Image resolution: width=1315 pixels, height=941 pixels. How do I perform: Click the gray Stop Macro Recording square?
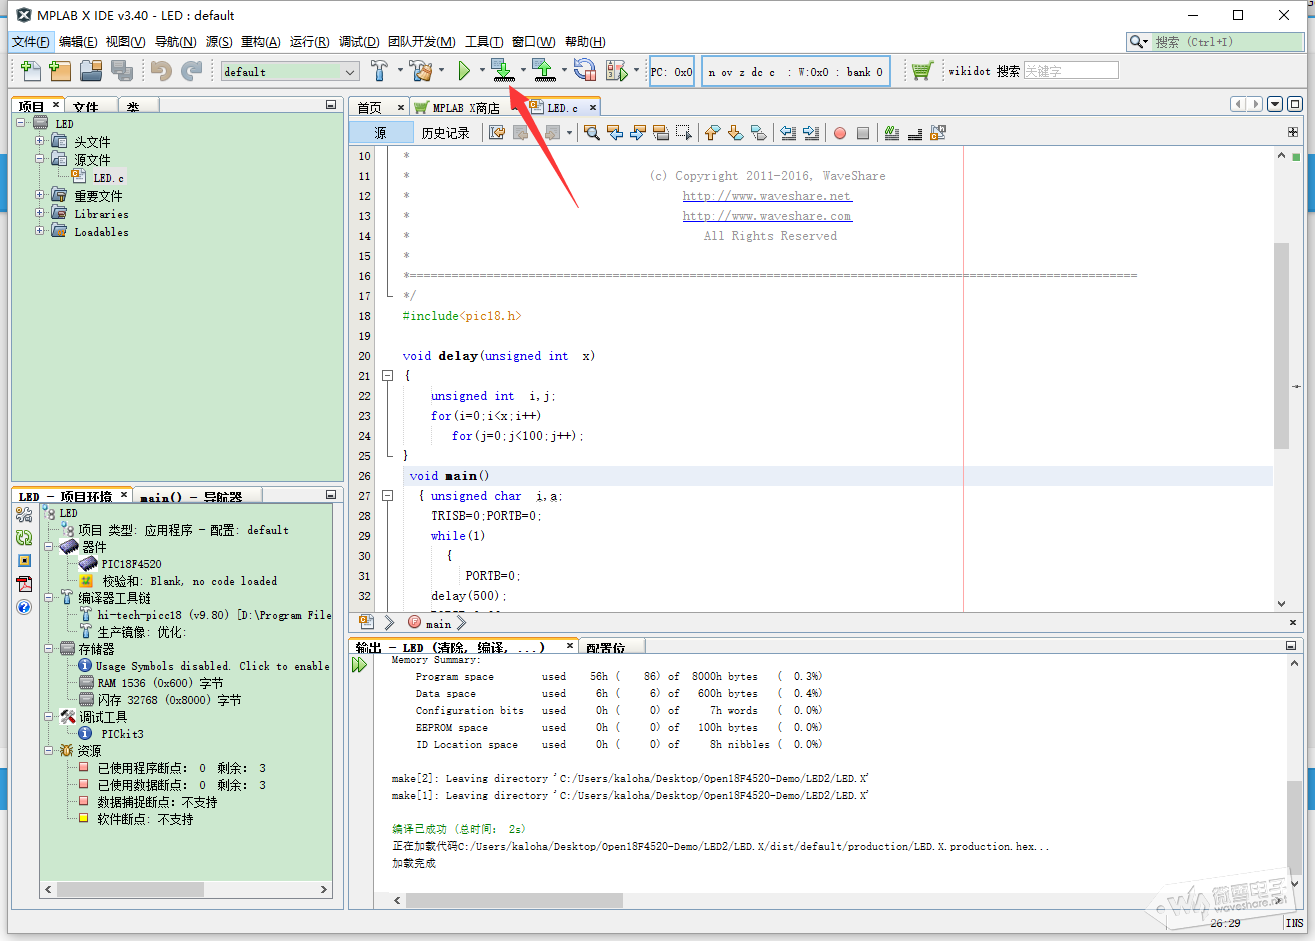863,133
